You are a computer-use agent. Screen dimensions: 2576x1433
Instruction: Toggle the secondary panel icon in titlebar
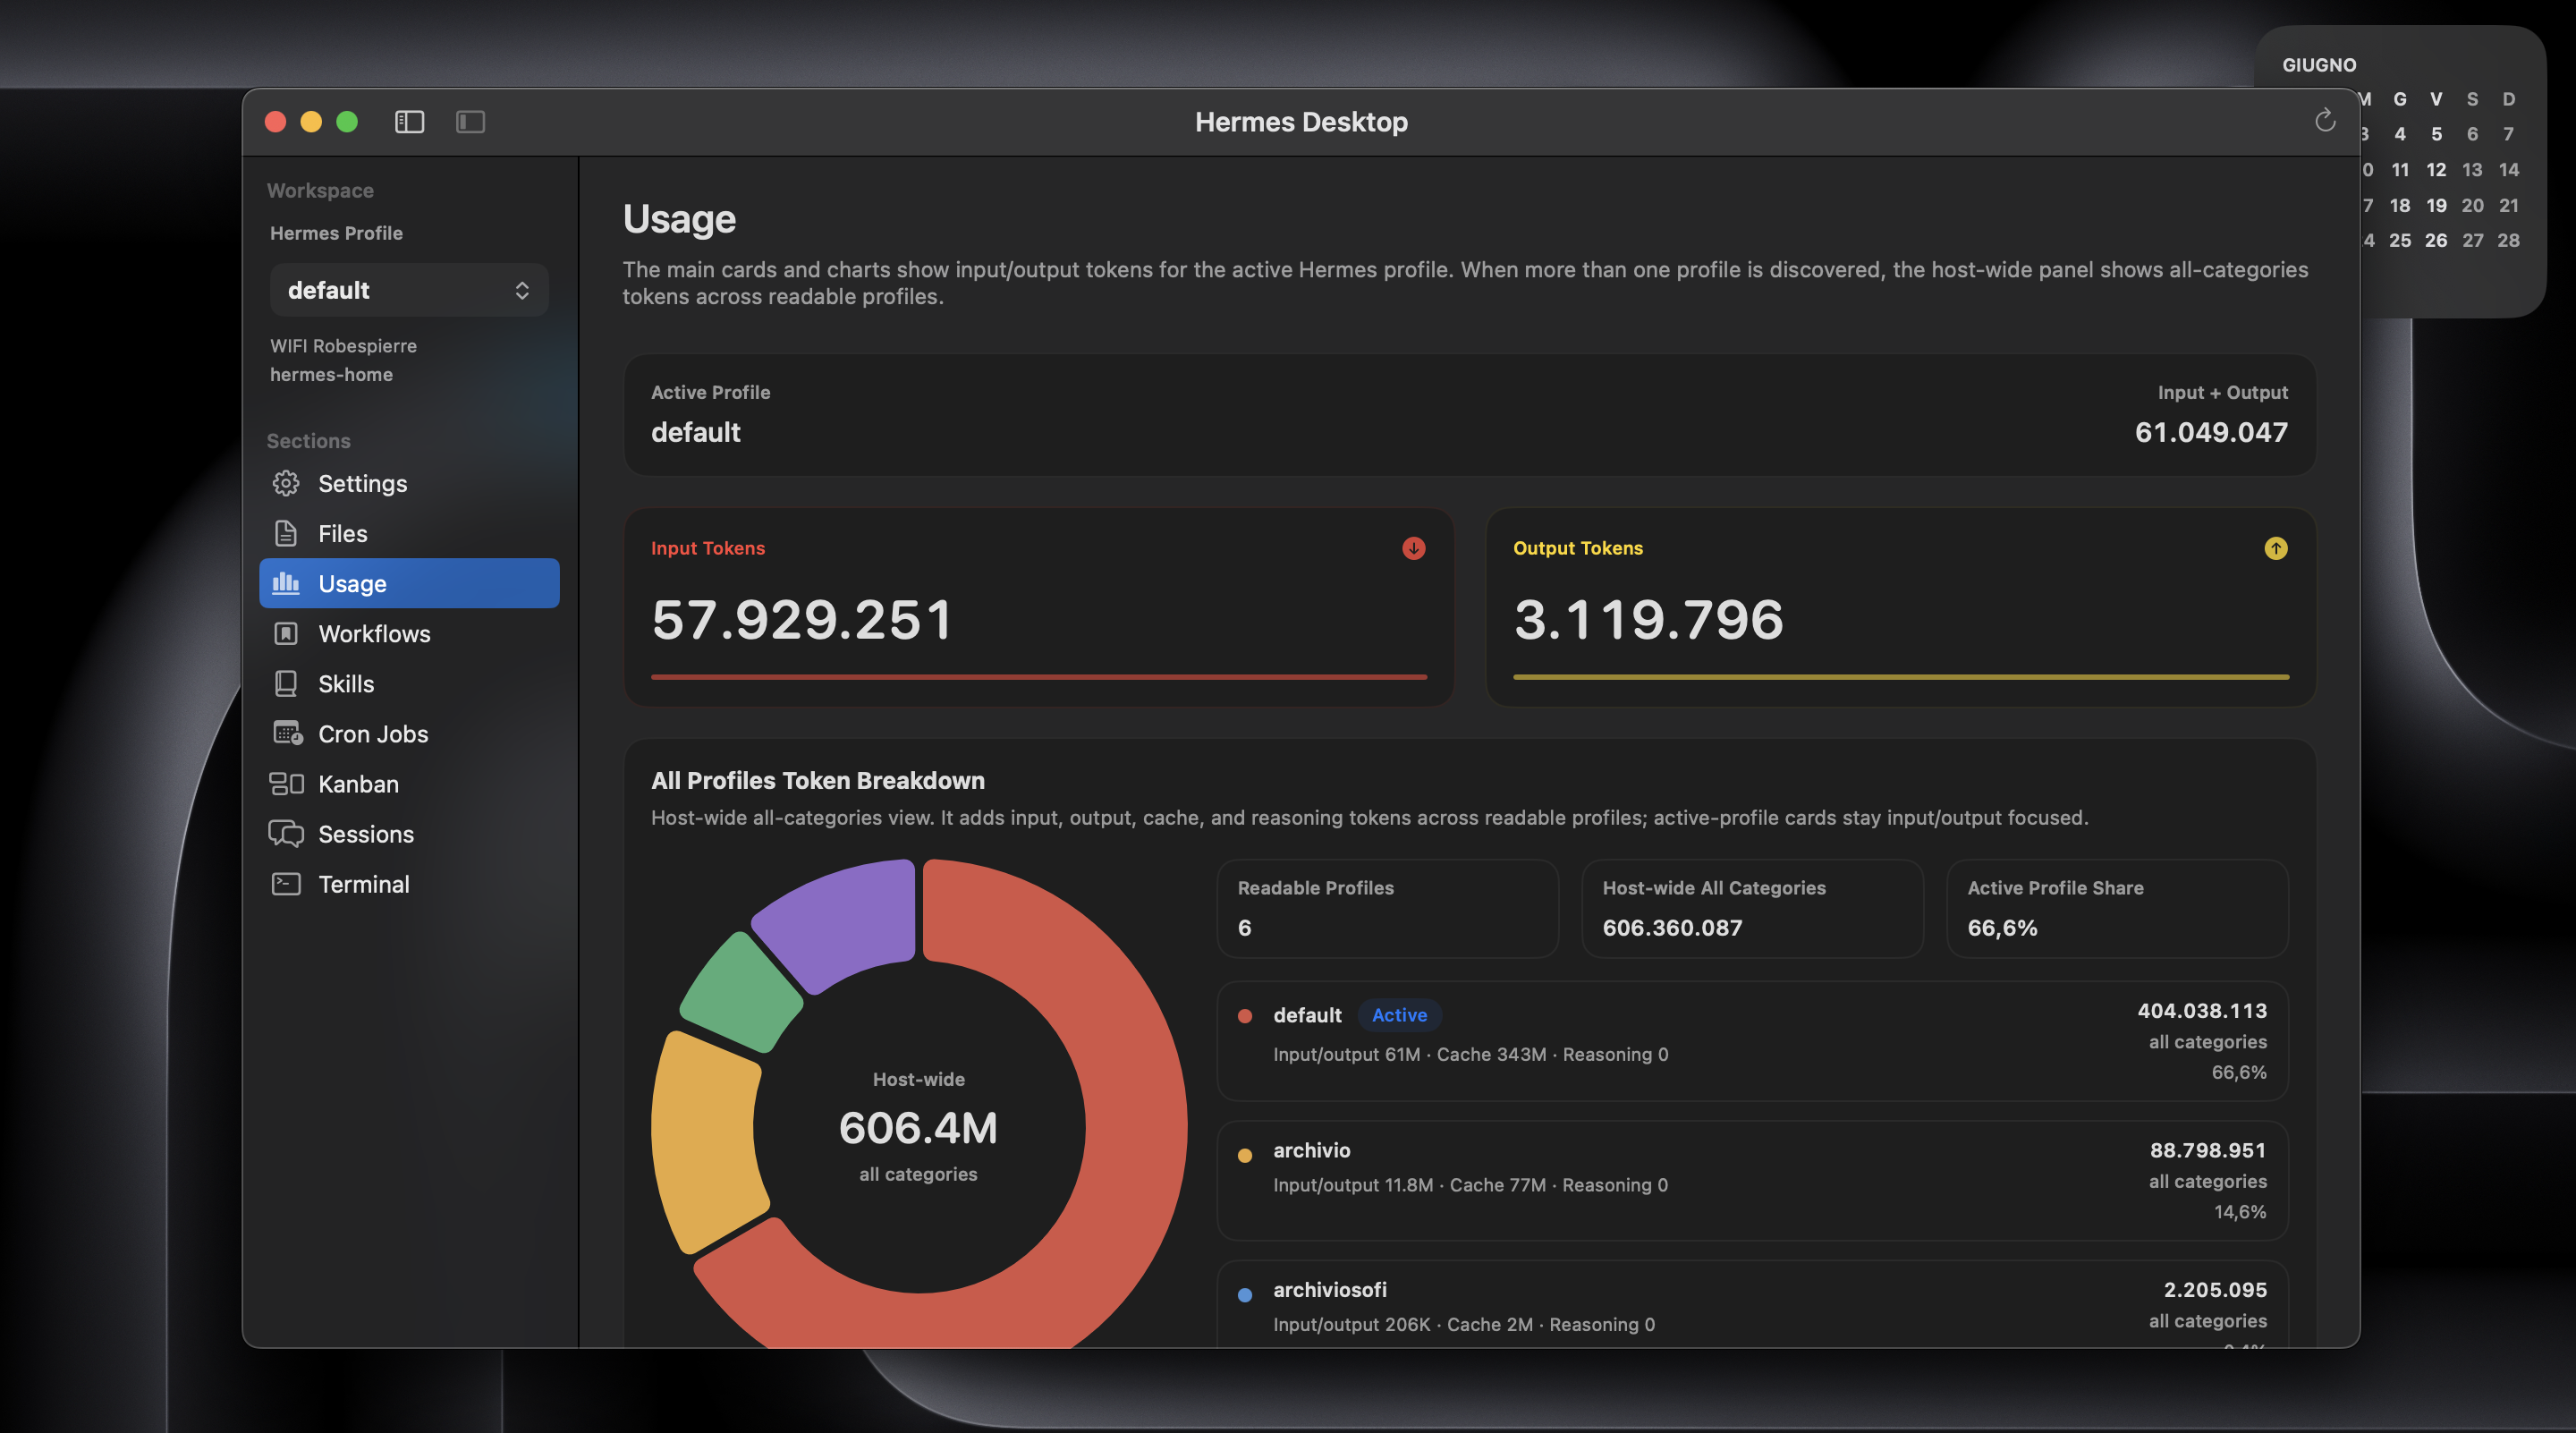click(470, 122)
